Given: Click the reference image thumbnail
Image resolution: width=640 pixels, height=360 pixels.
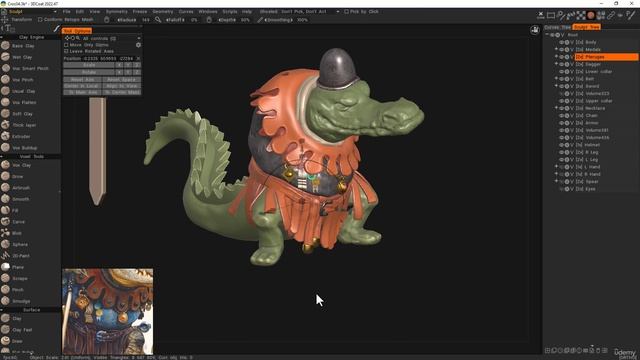Looking at the screenshot, I should point(108,311).
